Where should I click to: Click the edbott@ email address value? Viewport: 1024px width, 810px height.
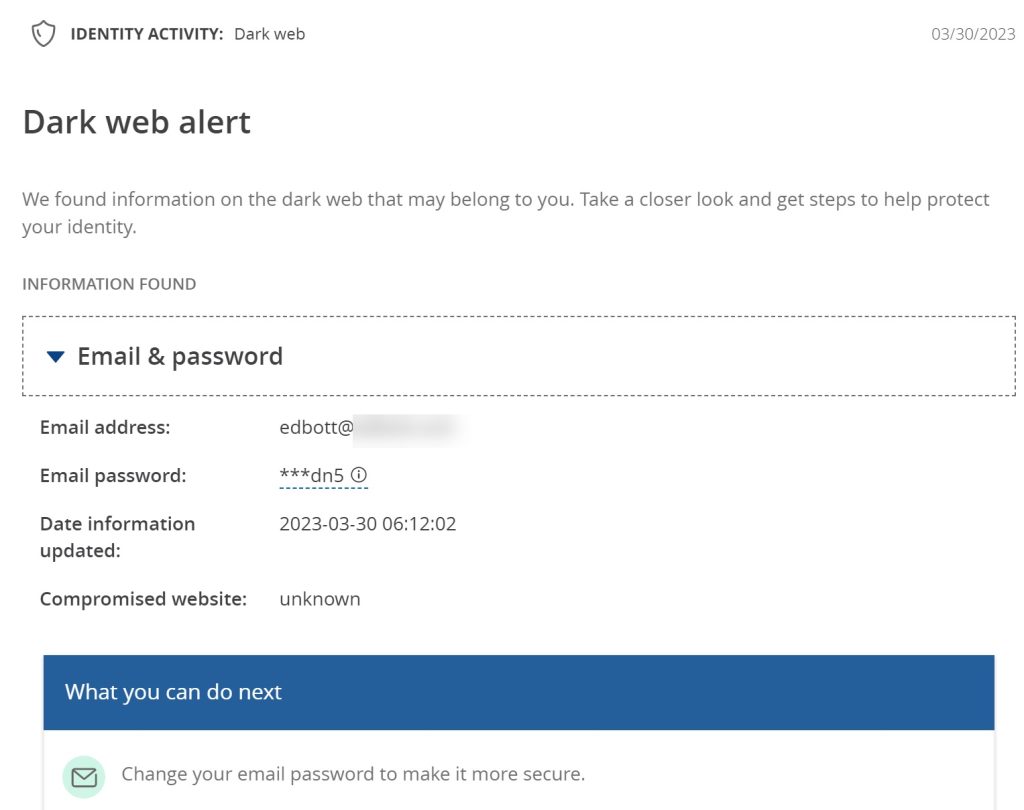[x=317, y=428]
